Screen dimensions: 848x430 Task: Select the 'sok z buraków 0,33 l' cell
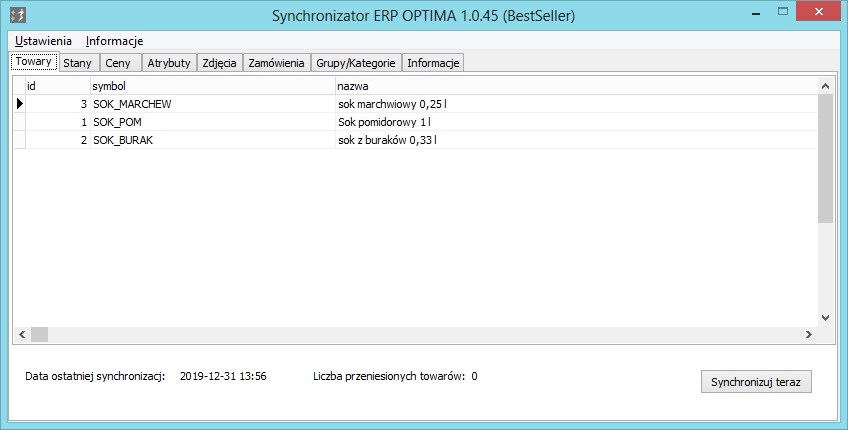click(x=576, y=140)
